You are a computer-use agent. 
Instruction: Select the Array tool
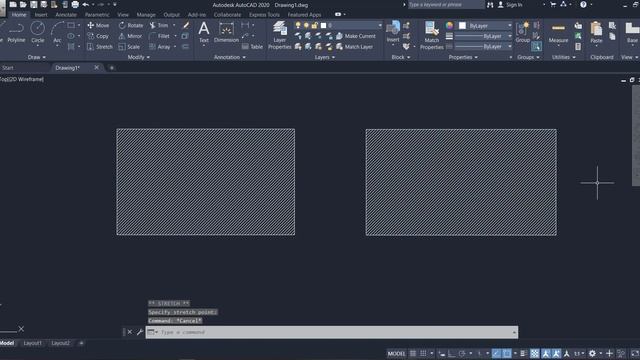click(x=160, y=47)
